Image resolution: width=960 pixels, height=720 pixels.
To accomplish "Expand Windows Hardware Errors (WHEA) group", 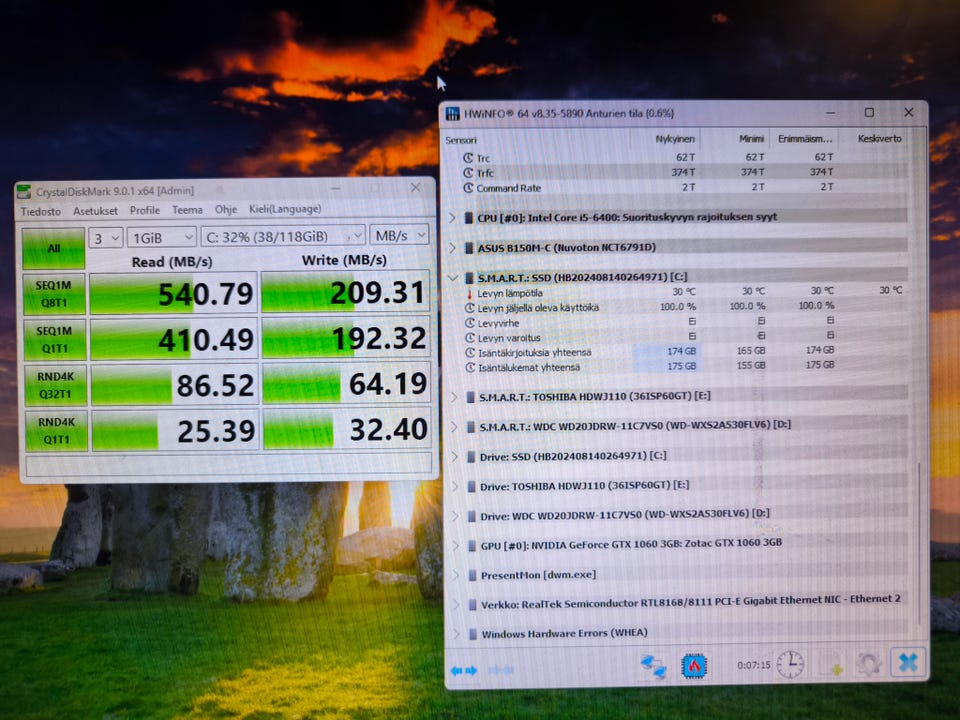I will tap(457, 634).
